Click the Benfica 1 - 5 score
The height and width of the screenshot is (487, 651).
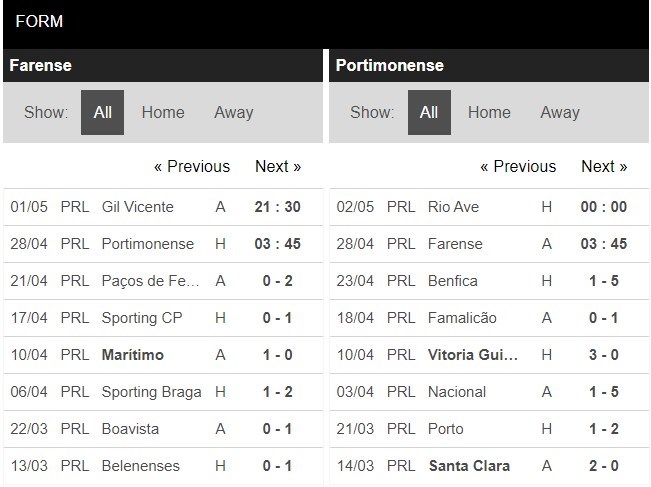[x=604, y=281]
